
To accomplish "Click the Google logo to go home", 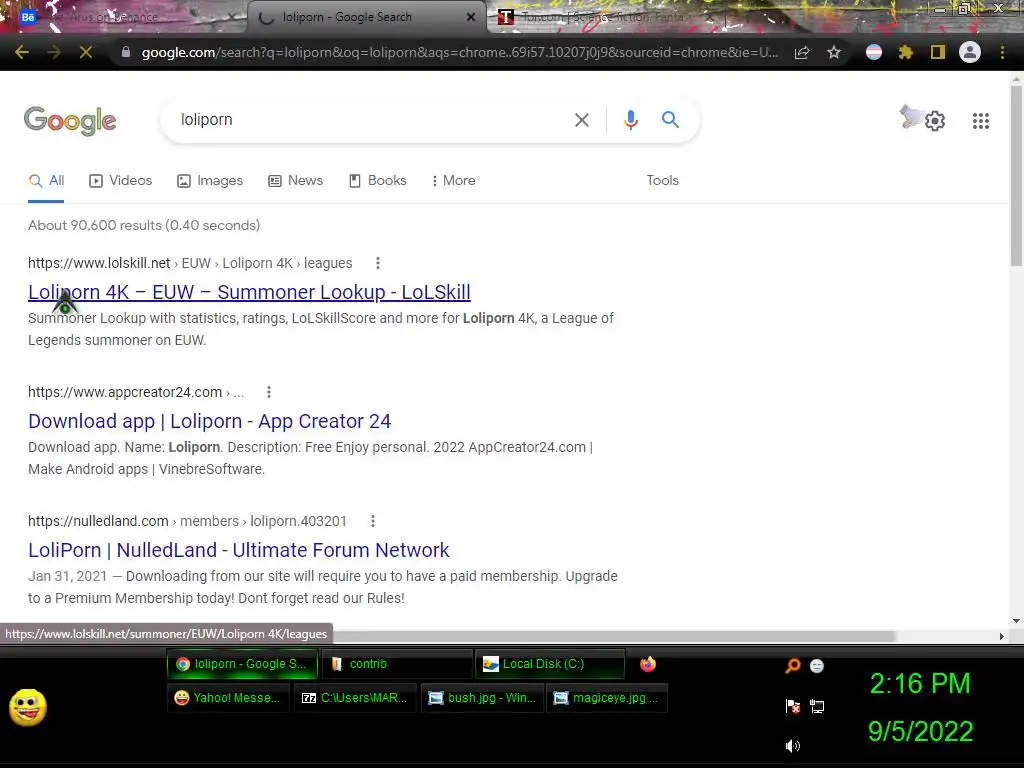I will click(70, 120).
